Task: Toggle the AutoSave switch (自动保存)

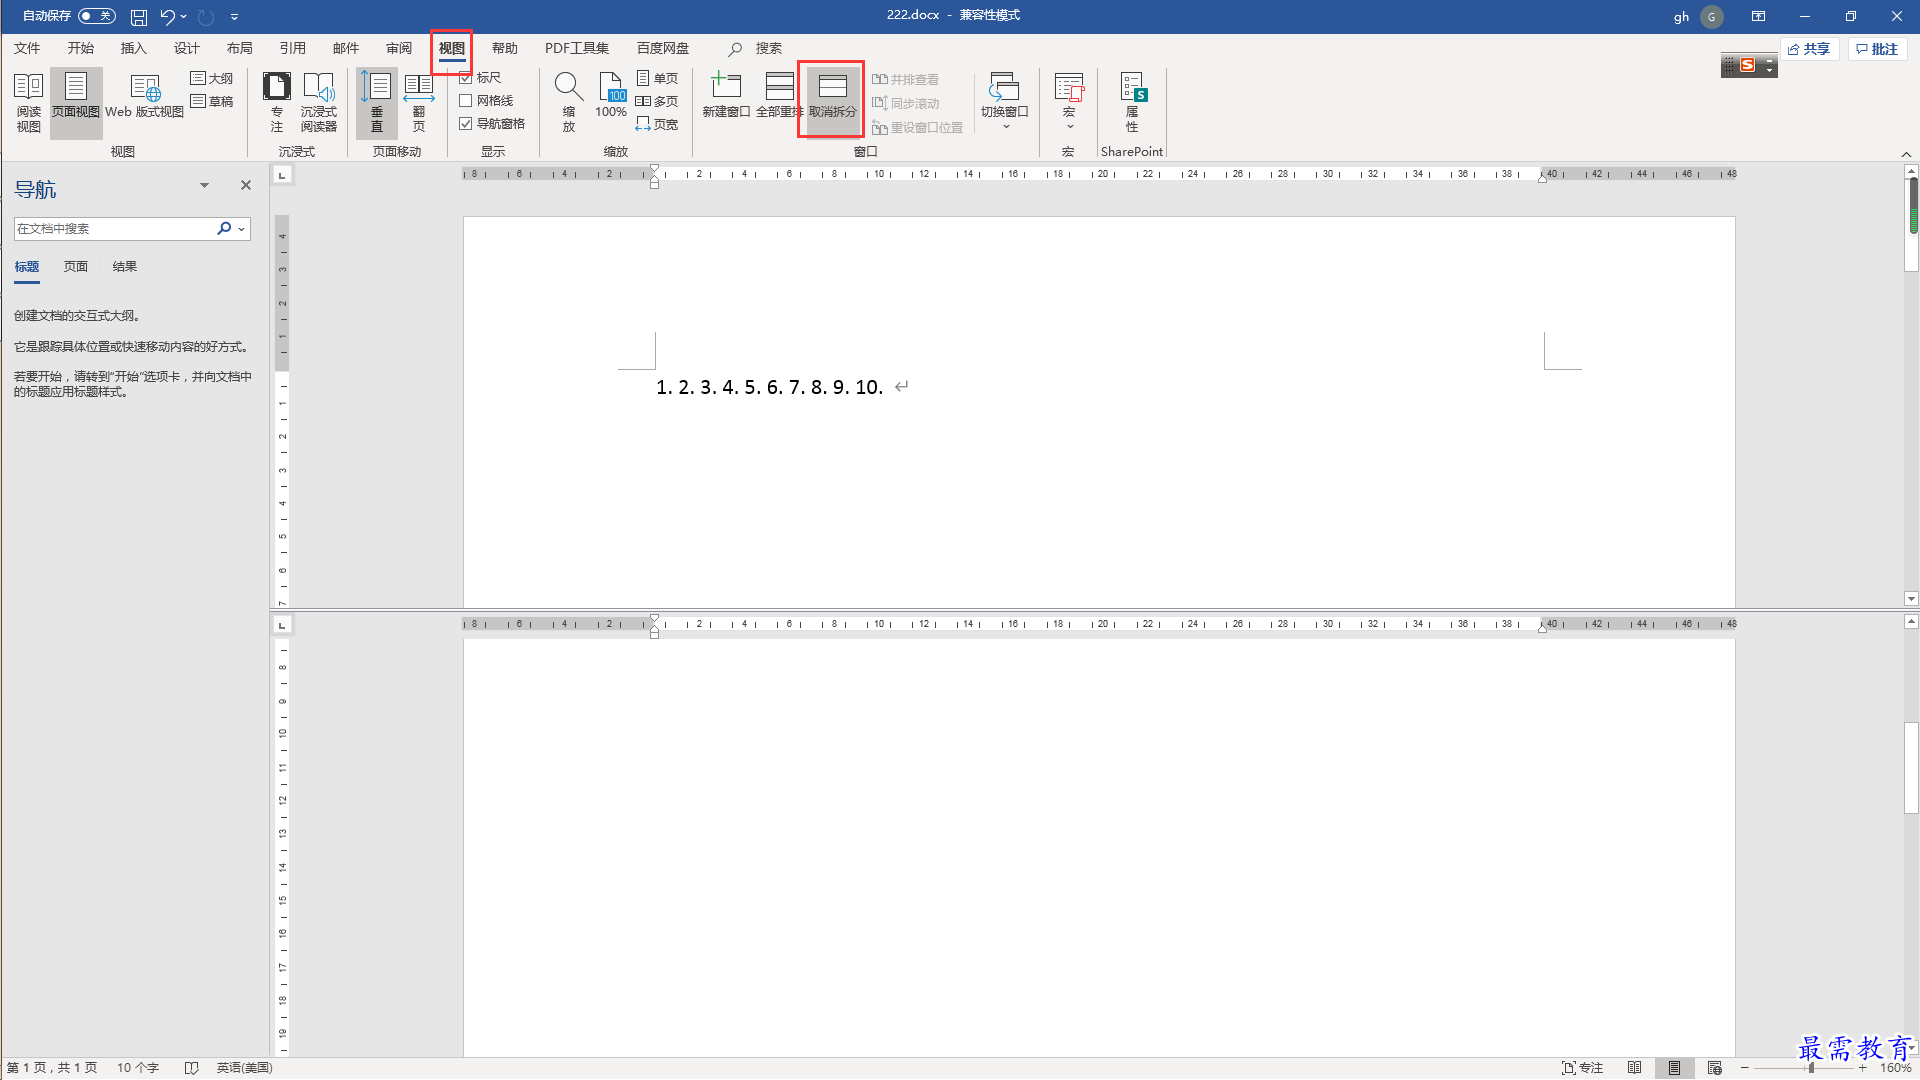Action: [x=97, y=16]
